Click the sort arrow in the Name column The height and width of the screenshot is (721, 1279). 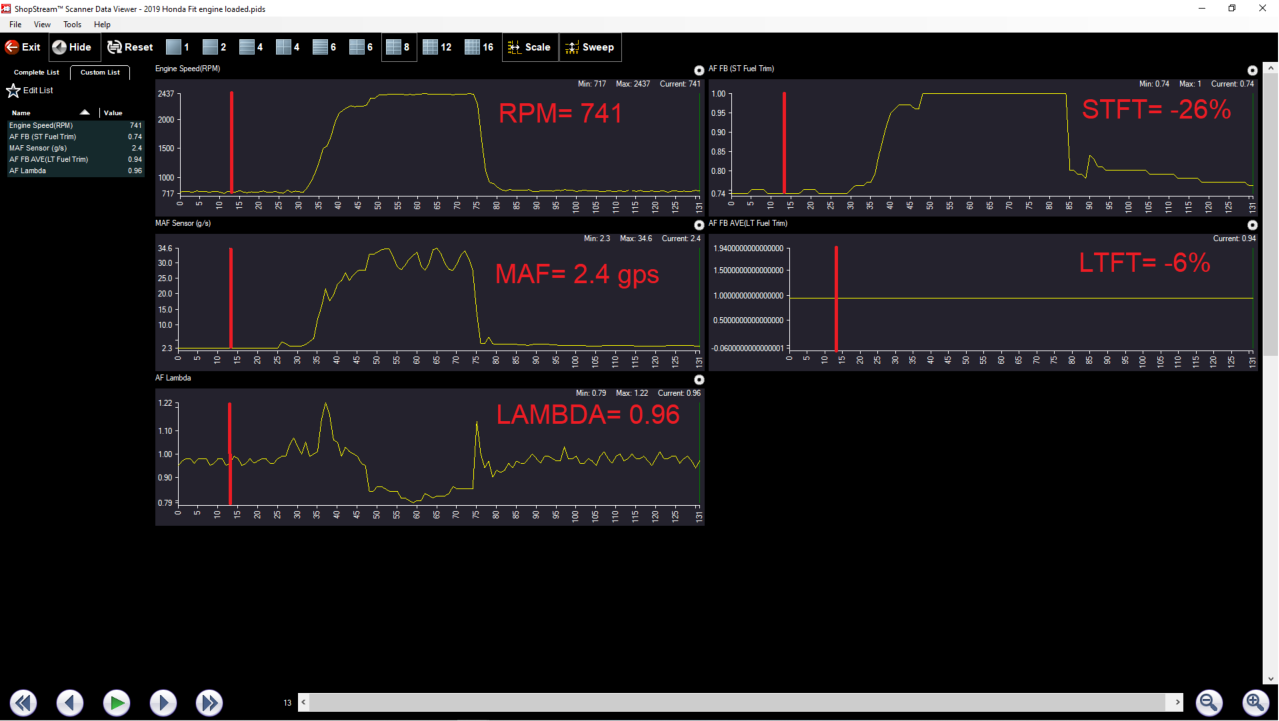(x=85, y=113)
